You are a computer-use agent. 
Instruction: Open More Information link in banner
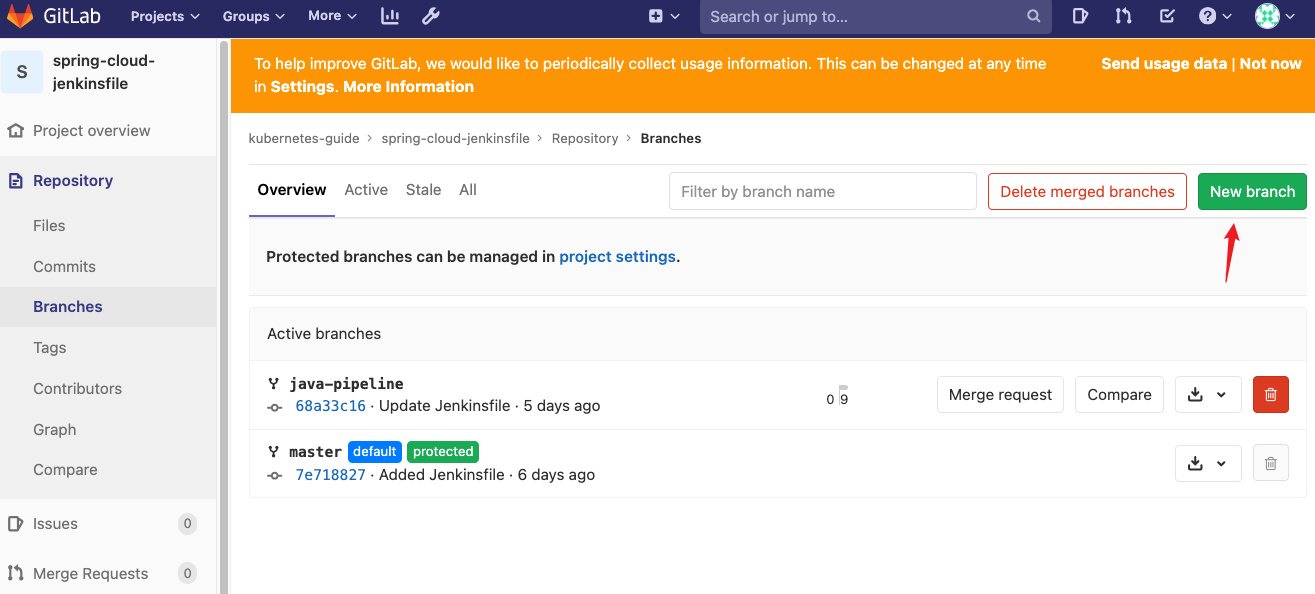coord(408,87)
